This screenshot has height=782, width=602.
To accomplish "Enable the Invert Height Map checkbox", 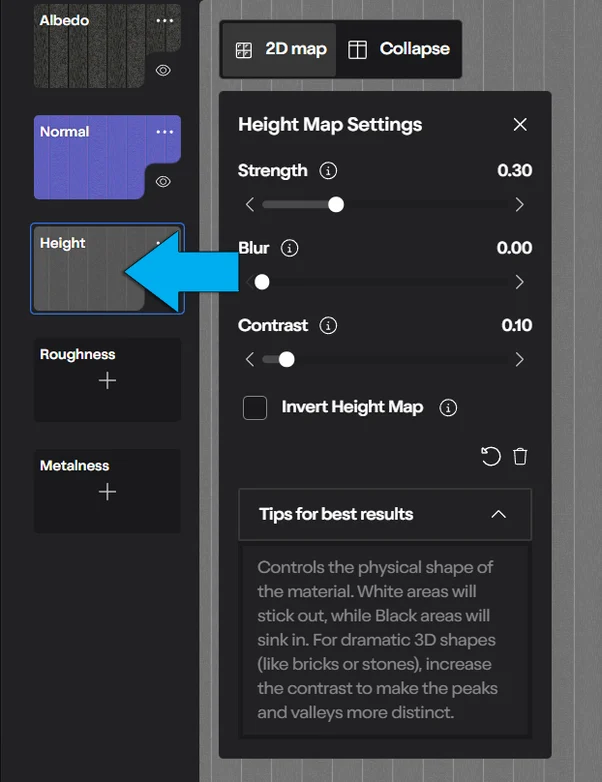I will (255, 407).
